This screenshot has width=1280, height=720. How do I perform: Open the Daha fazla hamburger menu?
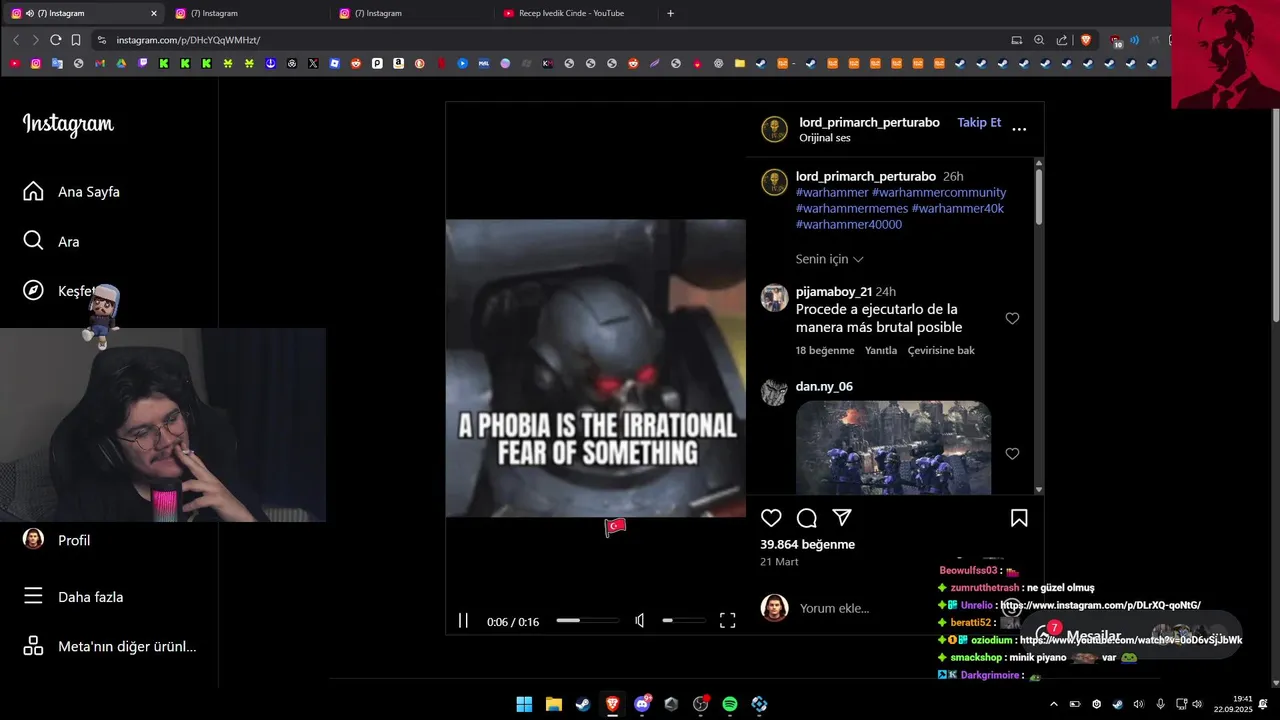[73, 596]
